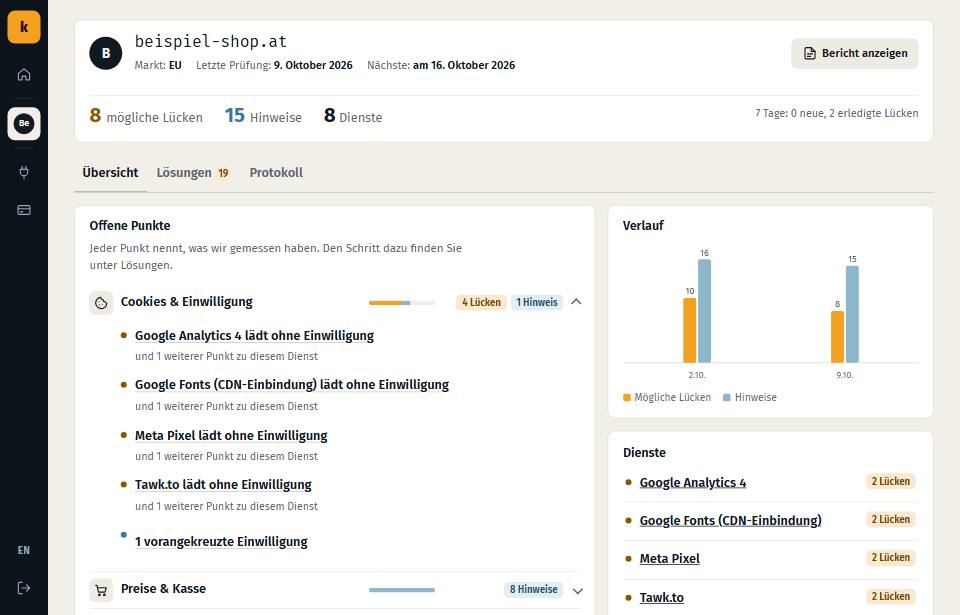Click the orange k logo icon
Viewport: 960px width, 615px height.
click(x=24, y=27)
